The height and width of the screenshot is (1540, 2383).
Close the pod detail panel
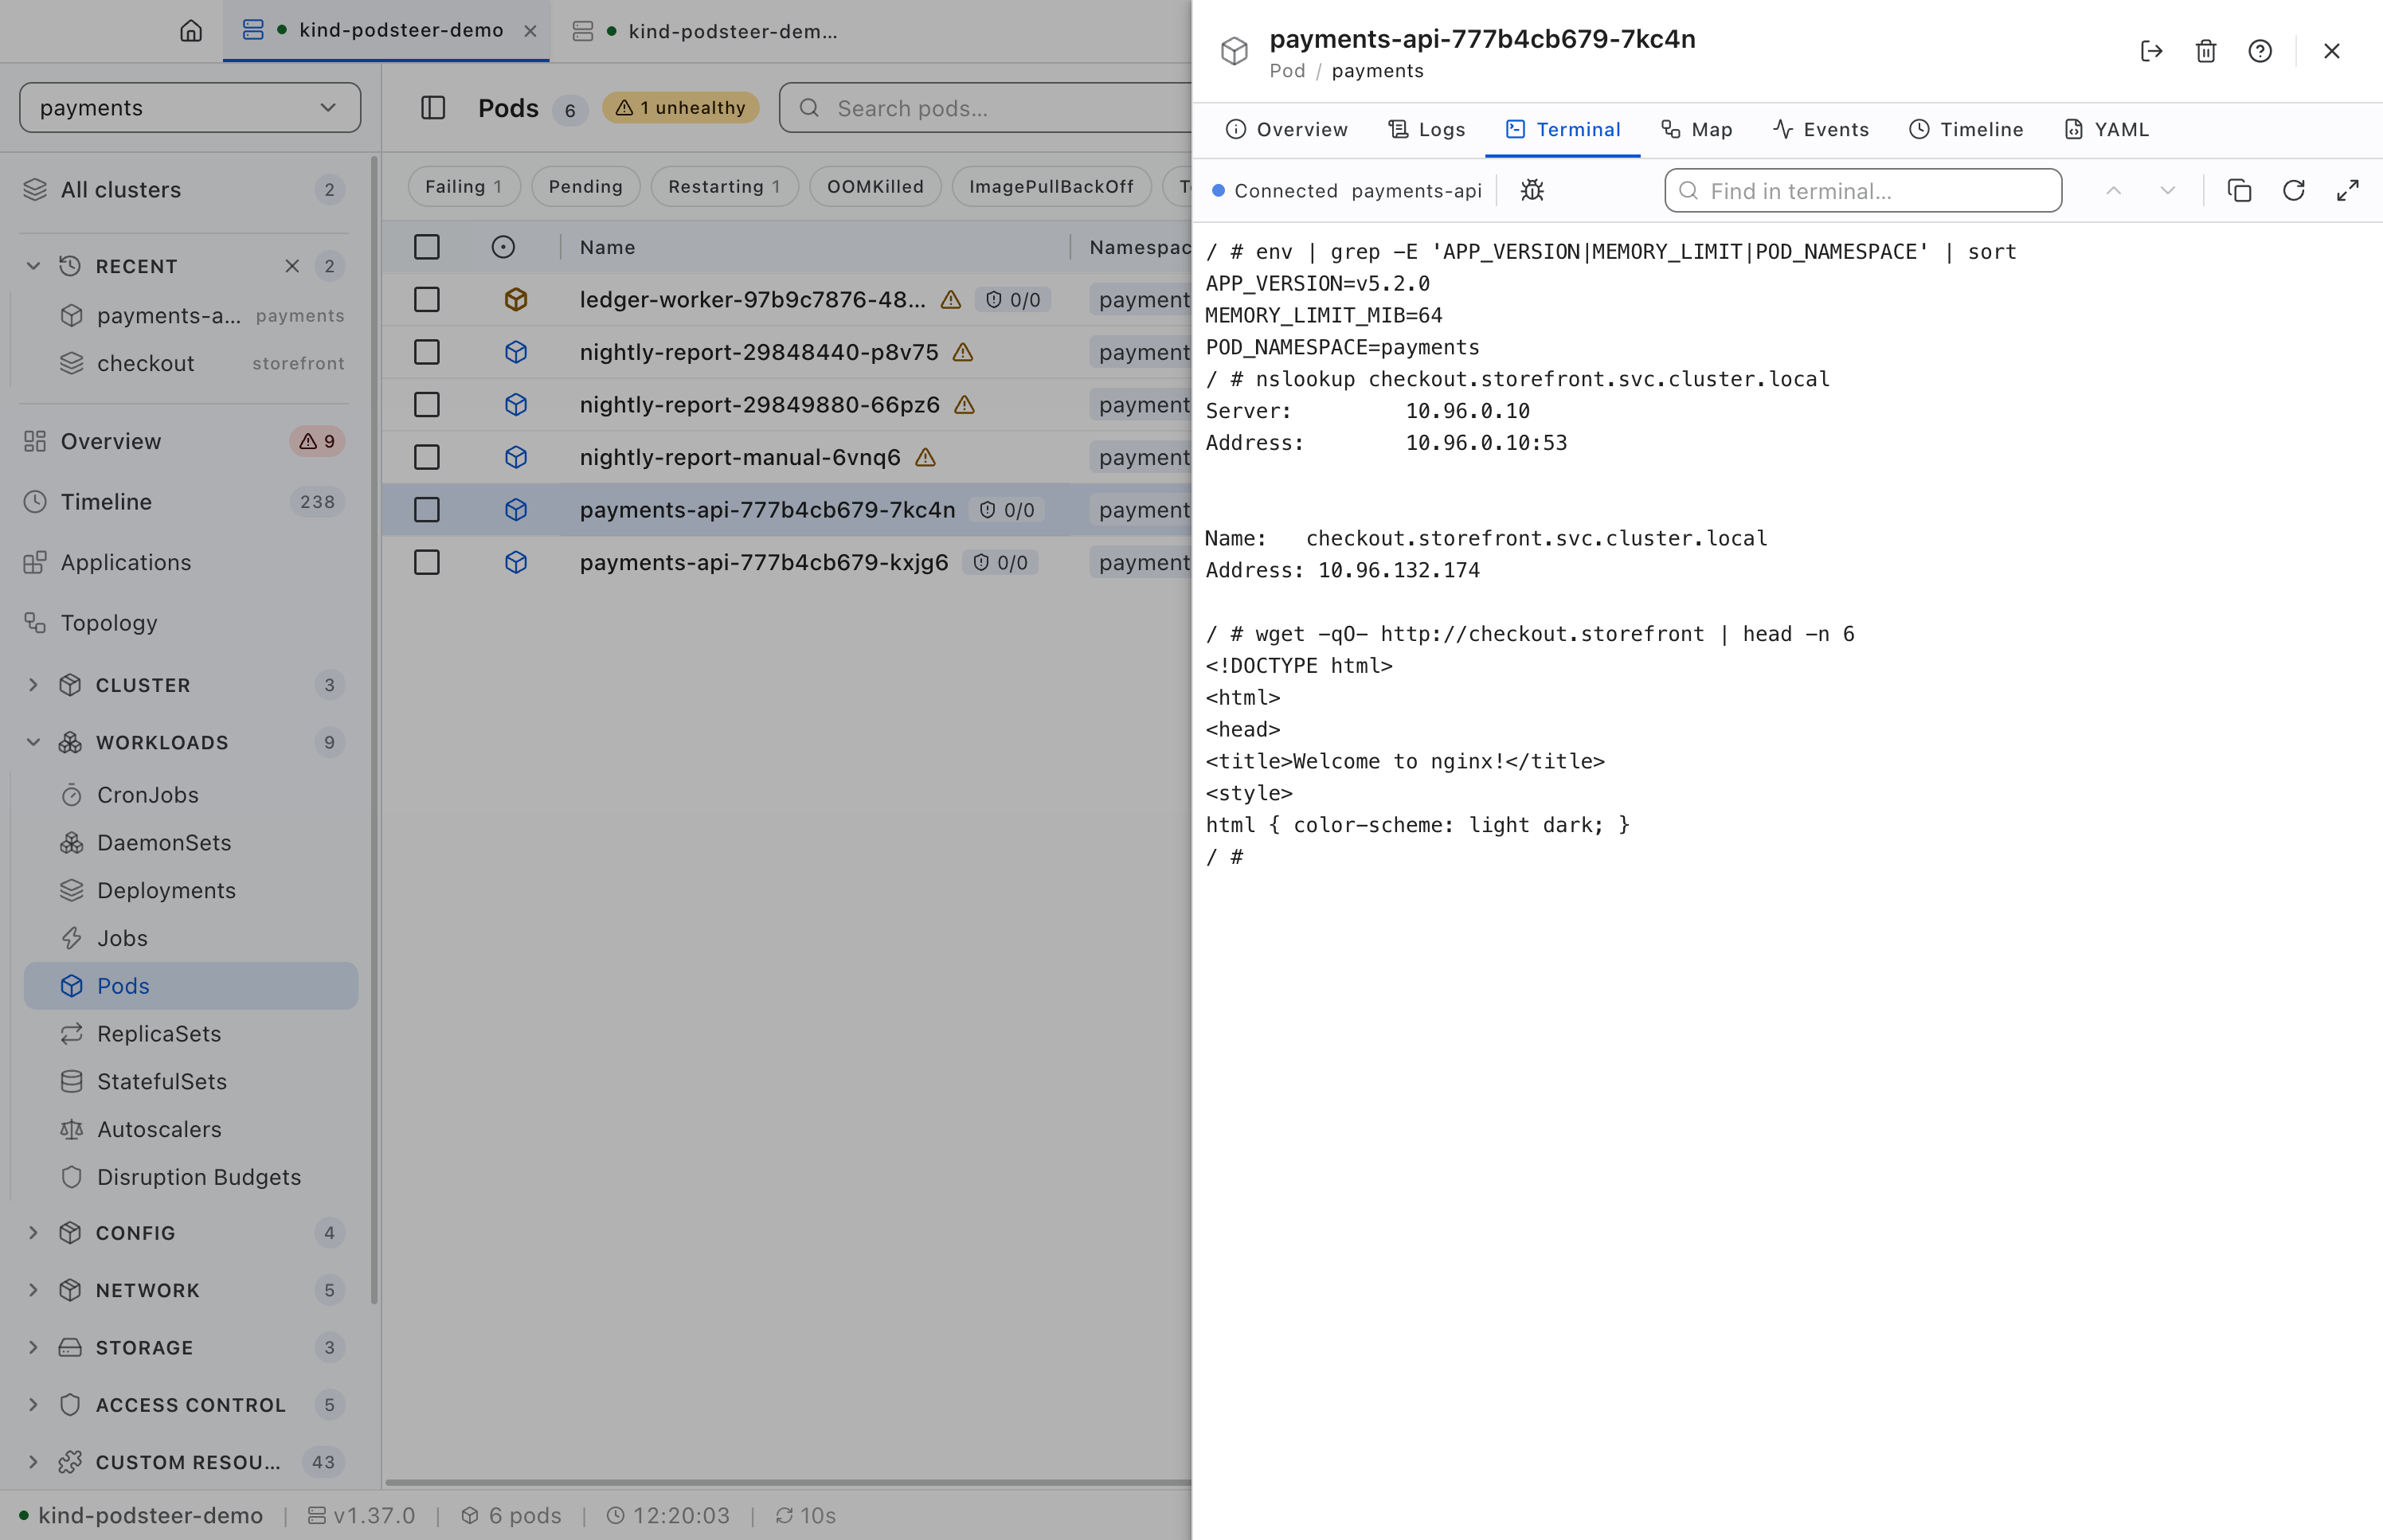[x=2331, y=51]
